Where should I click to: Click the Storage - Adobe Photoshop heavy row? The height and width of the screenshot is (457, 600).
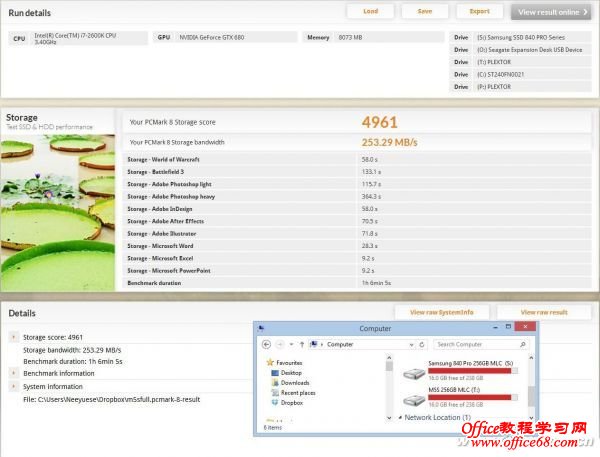(357, 196)
